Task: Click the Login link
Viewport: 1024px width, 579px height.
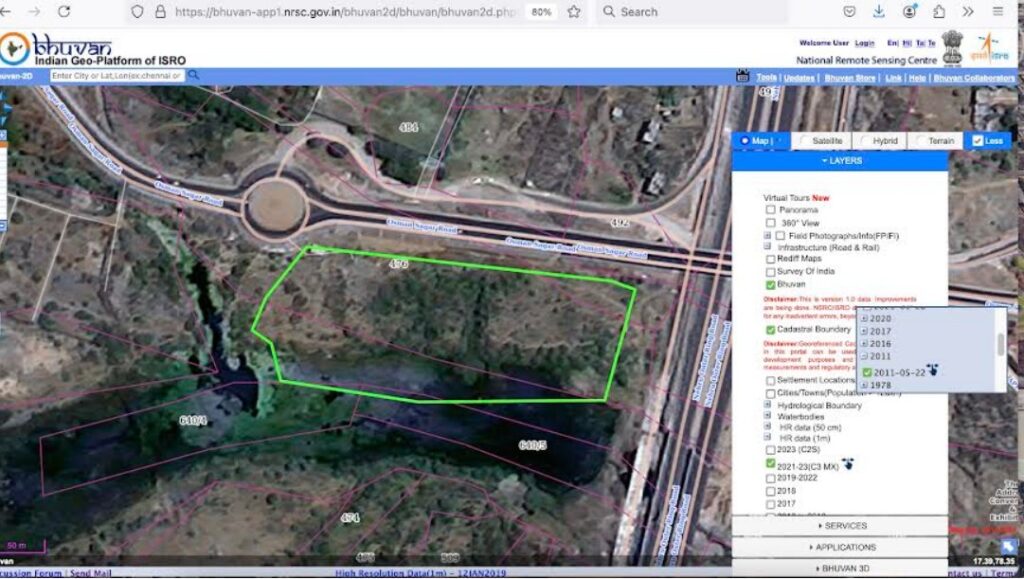Action: (x=865, y=43)
